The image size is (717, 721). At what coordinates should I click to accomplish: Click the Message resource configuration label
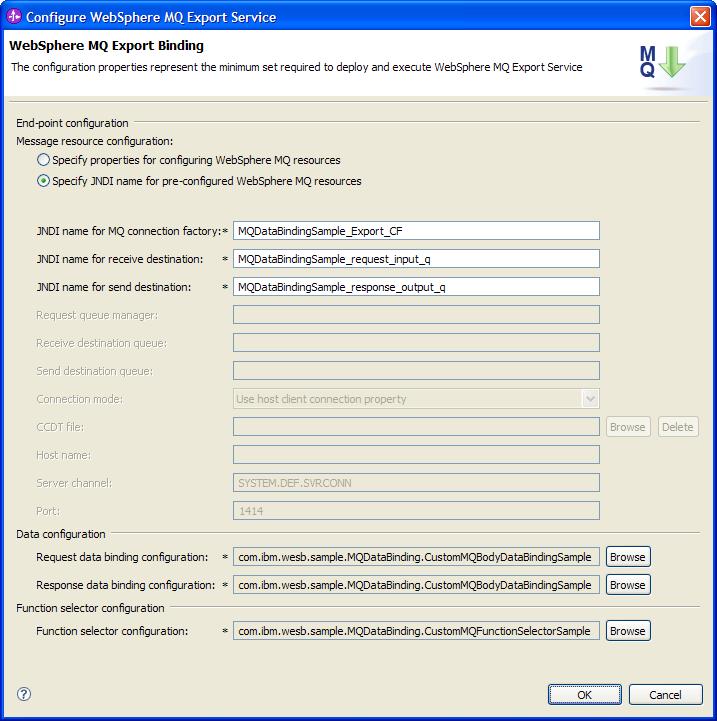coord(95,141)
